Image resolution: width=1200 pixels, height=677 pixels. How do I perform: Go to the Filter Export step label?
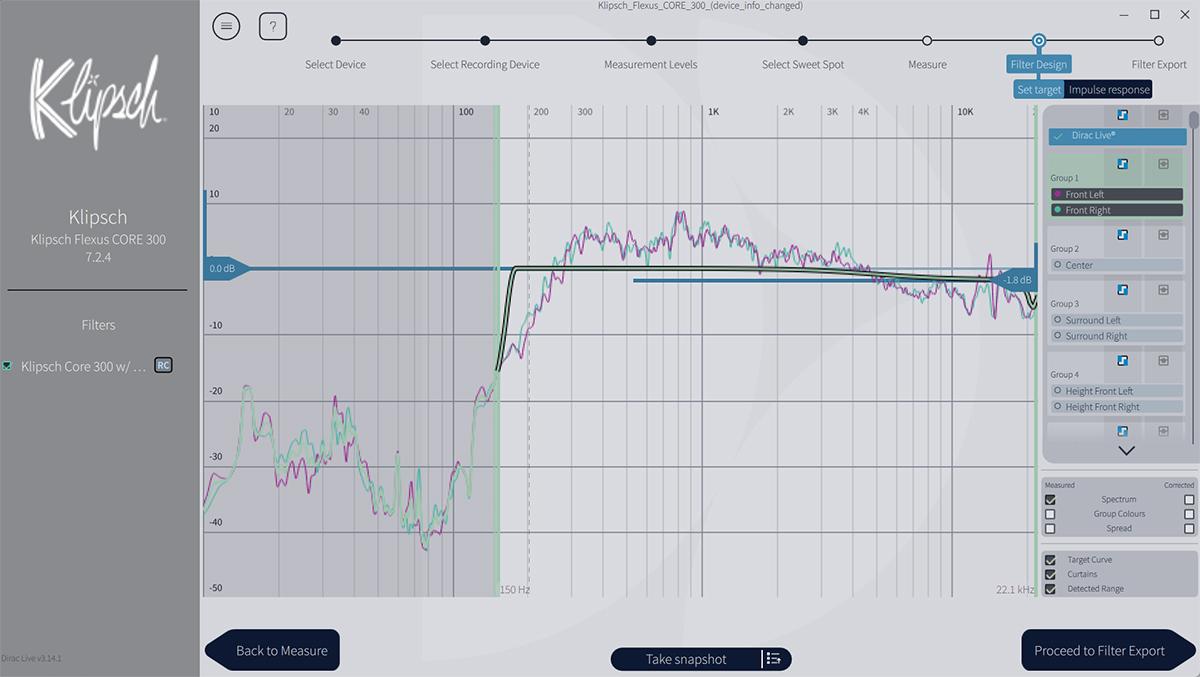(x=1159, y=64)
